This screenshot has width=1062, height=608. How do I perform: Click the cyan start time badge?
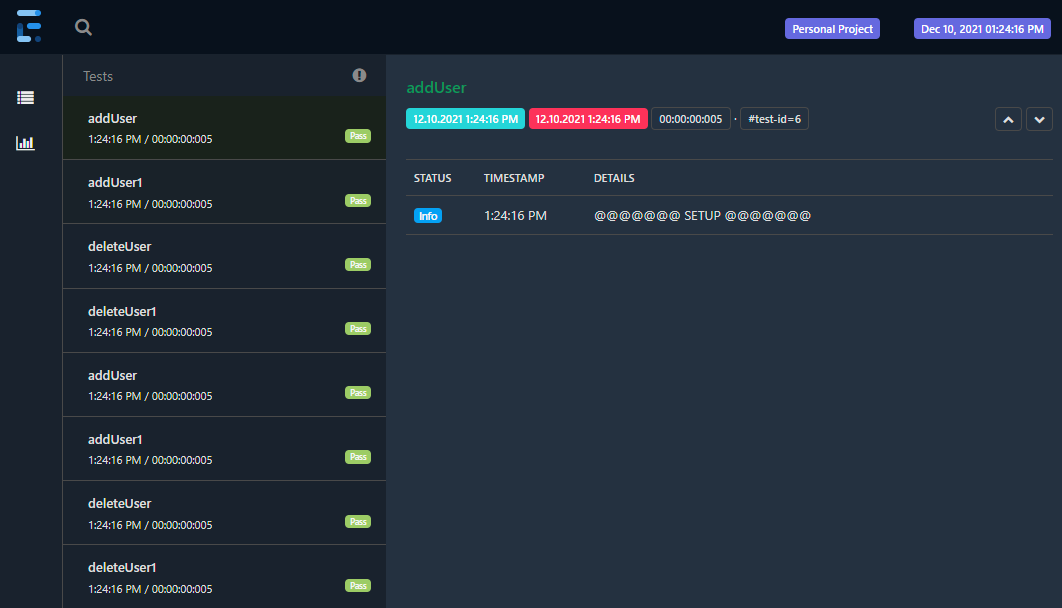coord(465,118)
